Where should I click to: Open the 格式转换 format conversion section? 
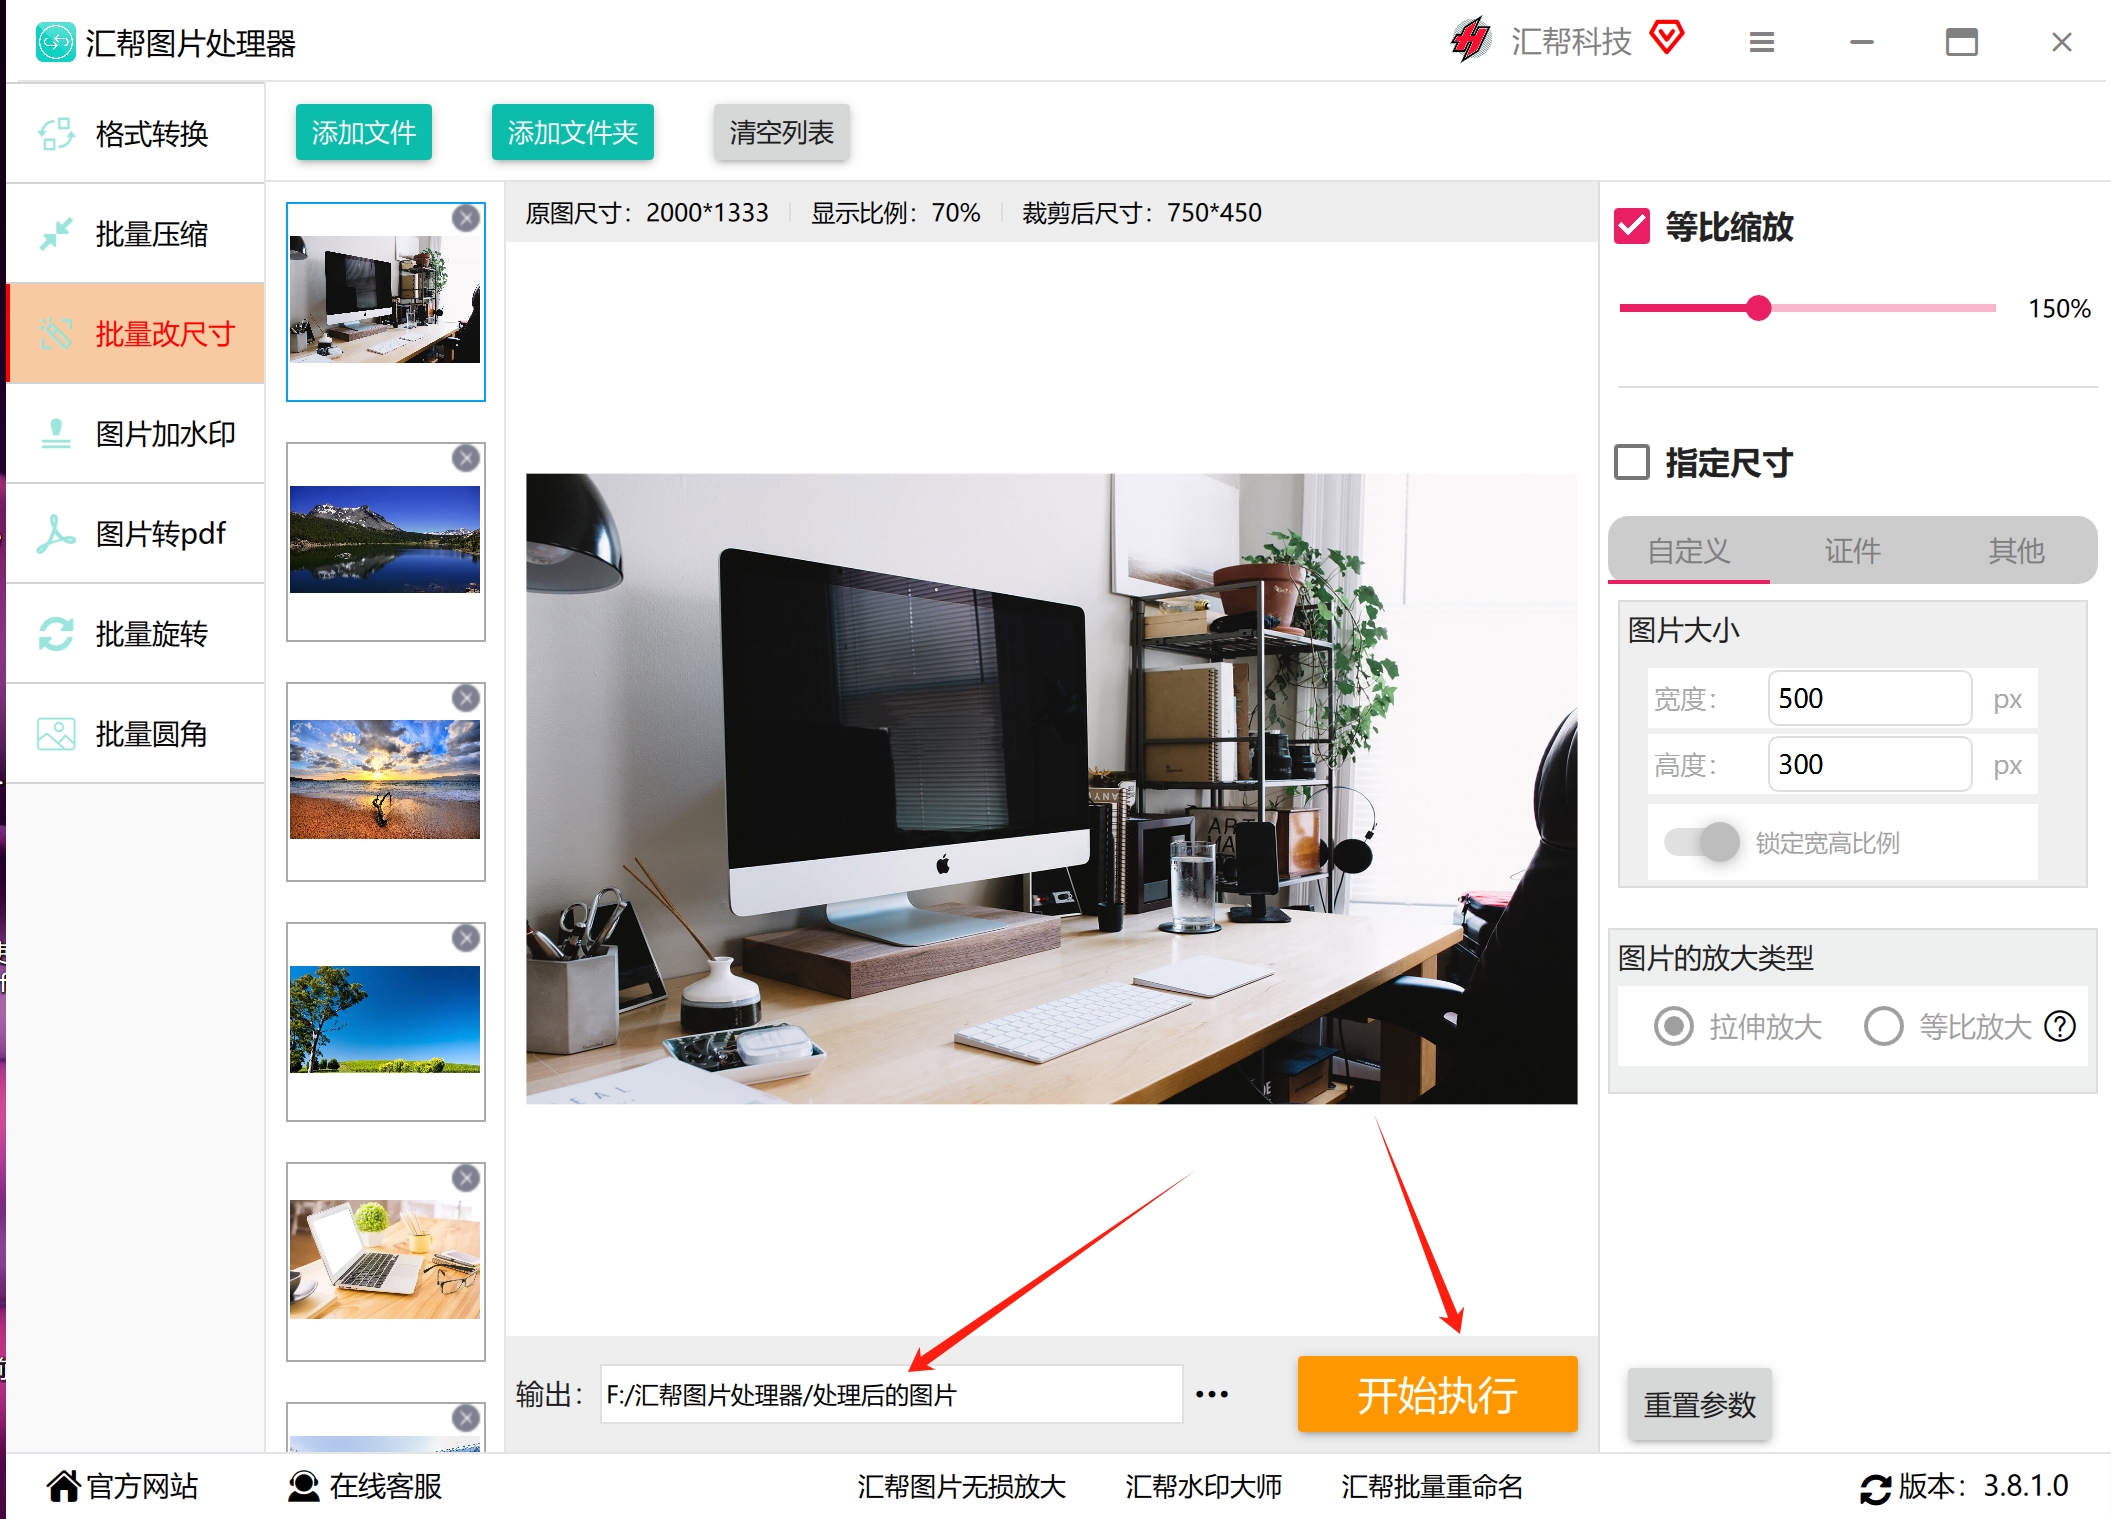click(x=135, y=134)
